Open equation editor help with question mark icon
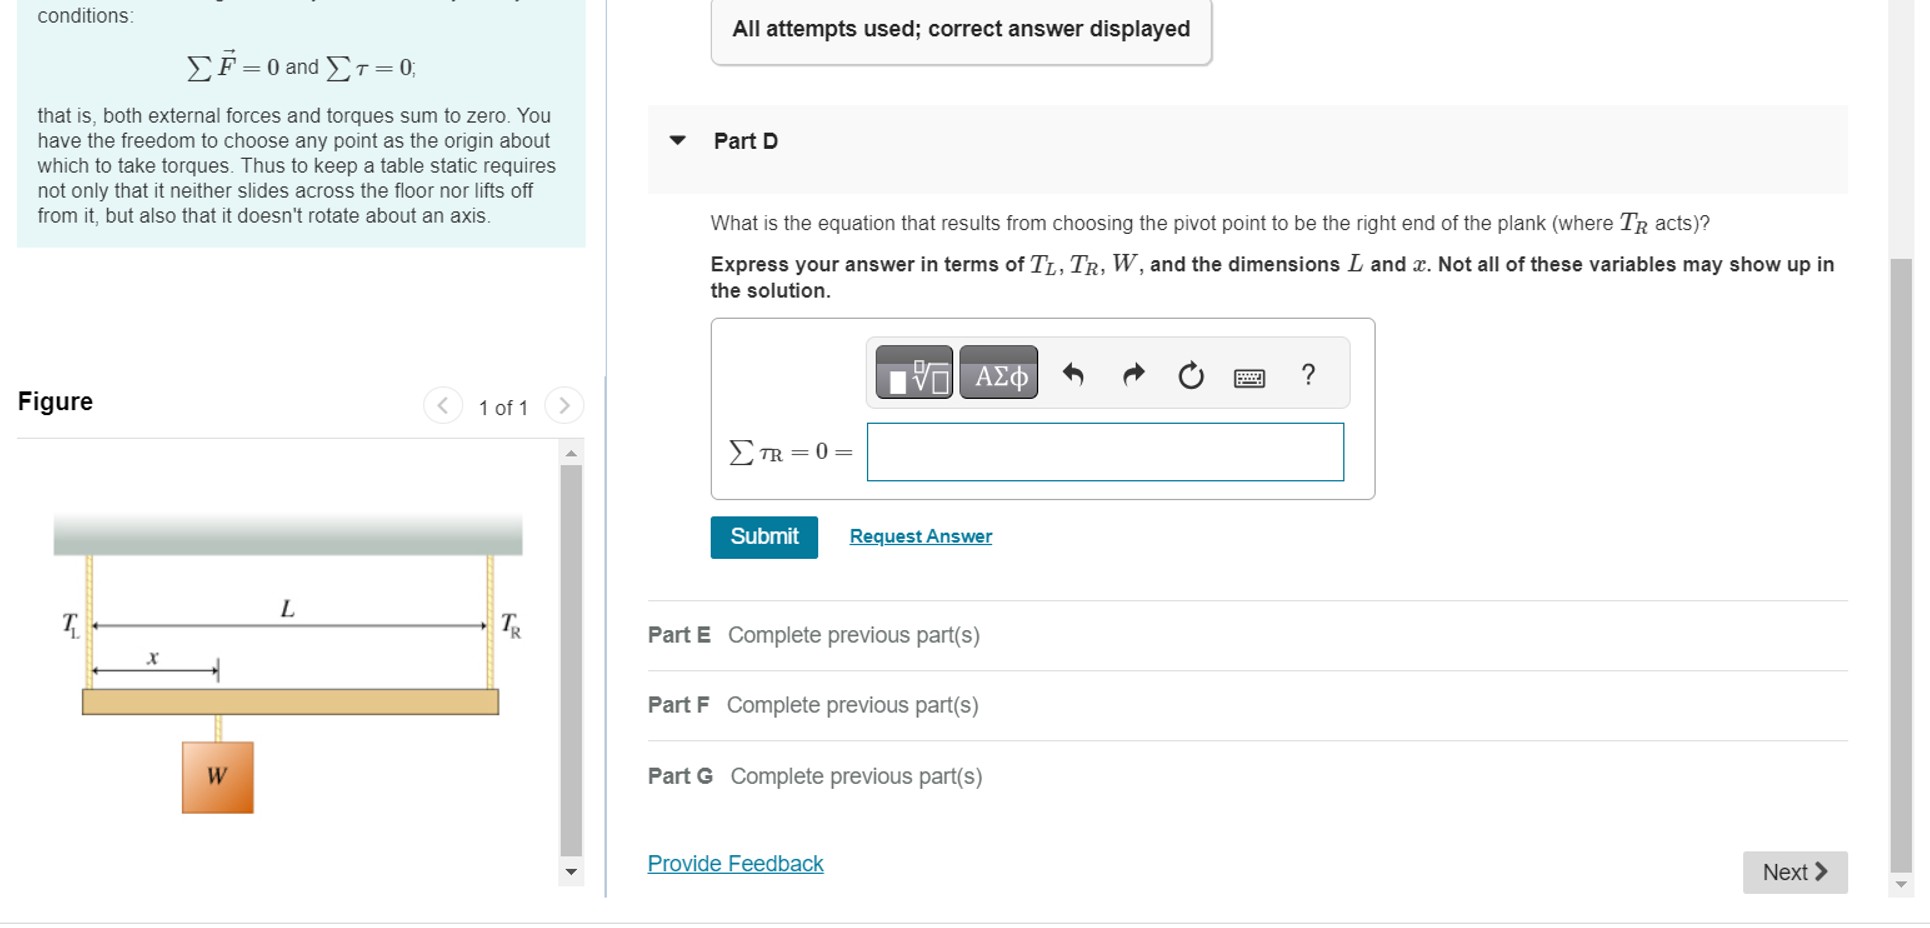The image size is (1930, 928). pos(1307,375)
